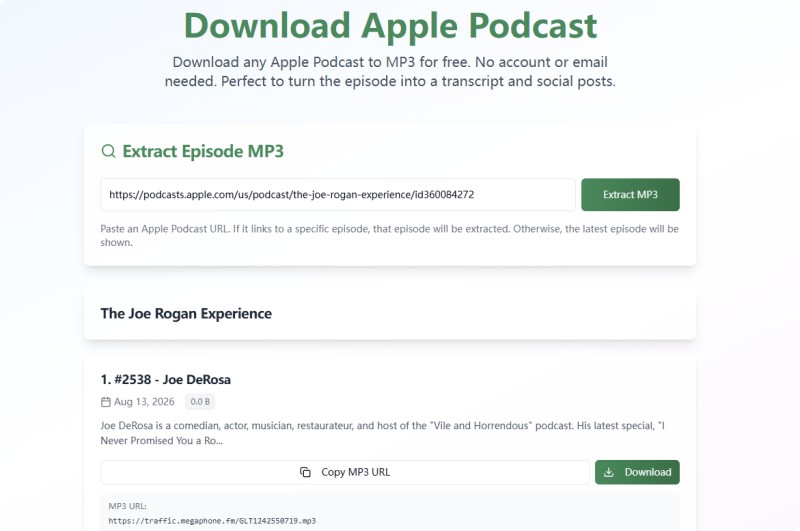Screen dimensions: 800x531
Task: Click the "1. #2538 - Joe DeRosa" episode title
Action: click(165, 380)
